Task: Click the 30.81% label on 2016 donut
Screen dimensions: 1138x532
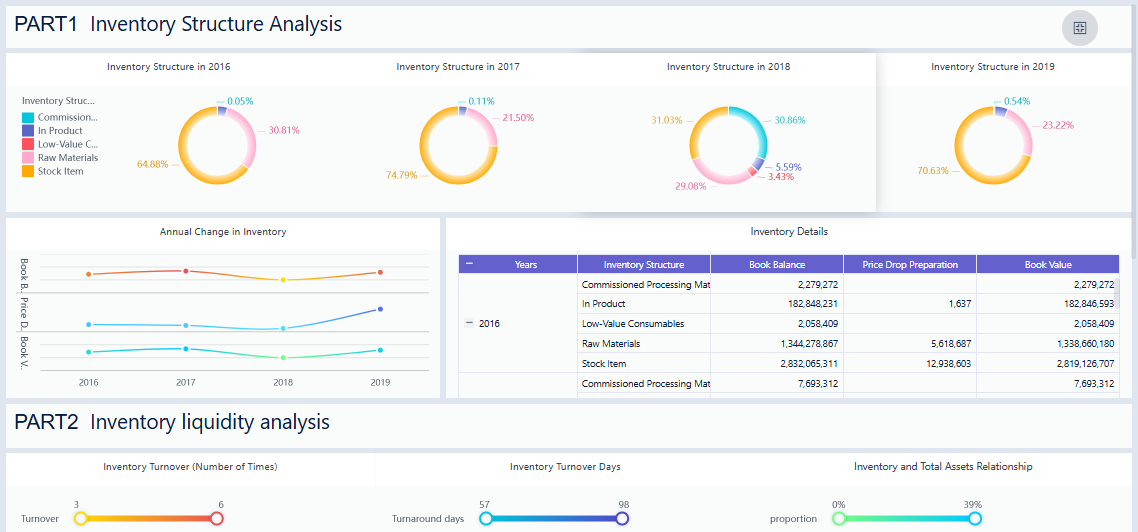Action: click(x=284, y=131)
